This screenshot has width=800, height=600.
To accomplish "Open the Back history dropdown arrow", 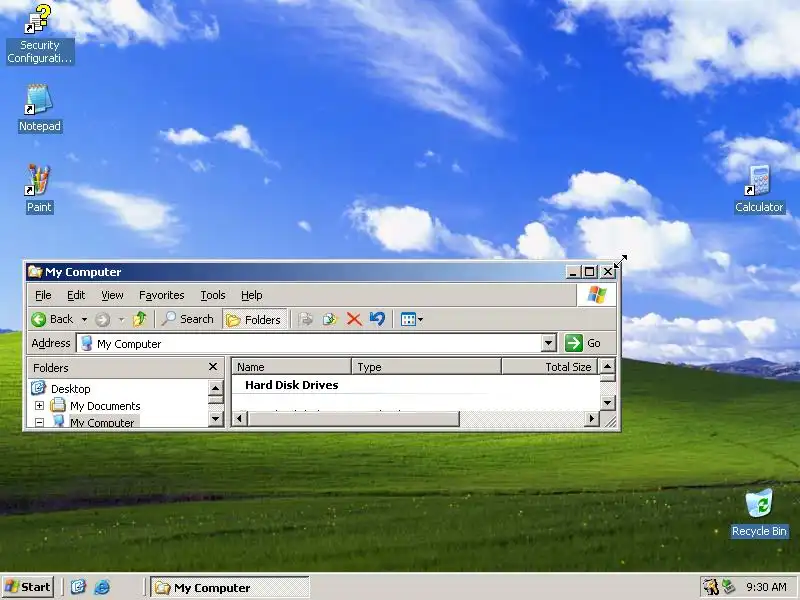I will [84, 319].
